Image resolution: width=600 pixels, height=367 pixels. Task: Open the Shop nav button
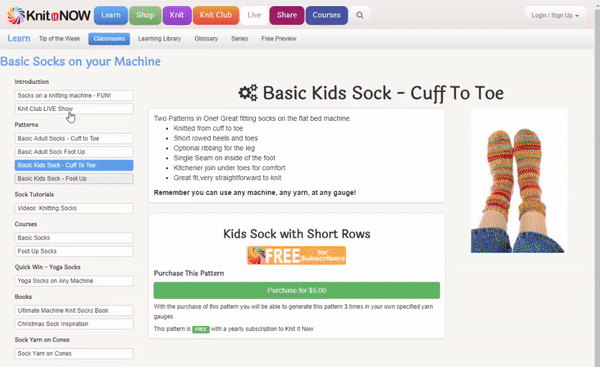click(145, 15)
